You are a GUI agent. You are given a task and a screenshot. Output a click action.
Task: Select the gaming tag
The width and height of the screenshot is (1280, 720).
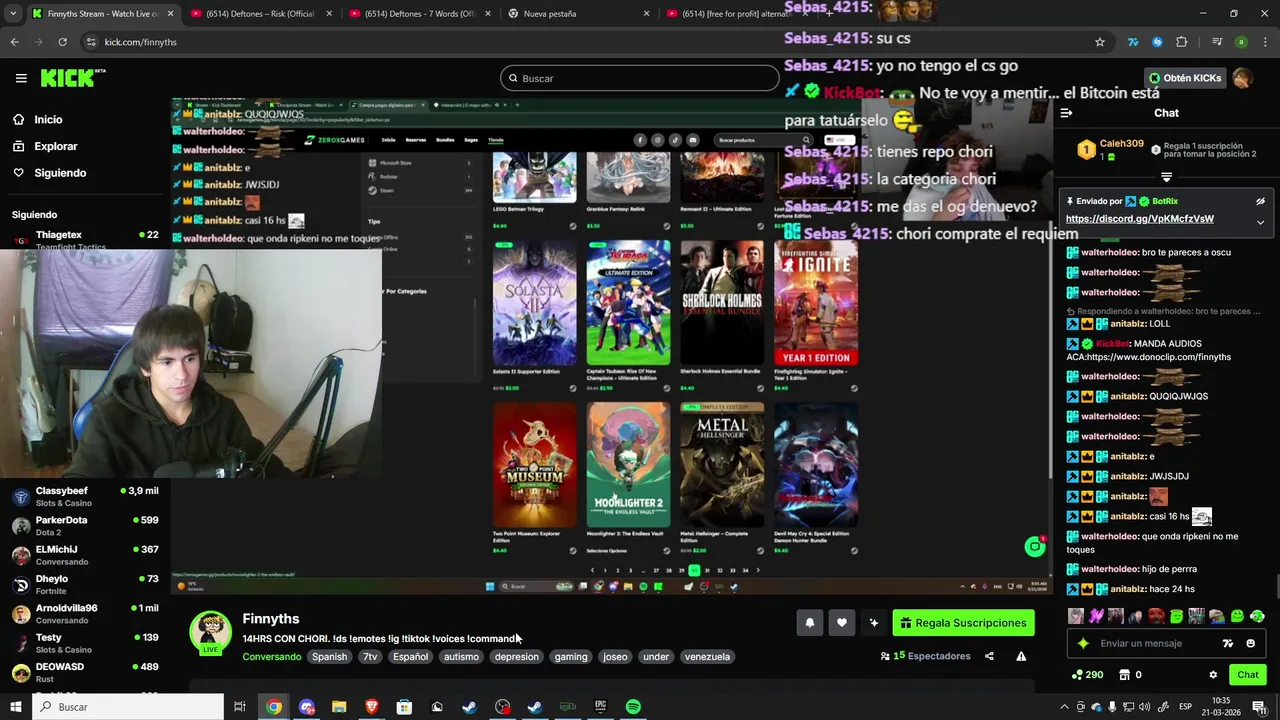tap(571, 657)
